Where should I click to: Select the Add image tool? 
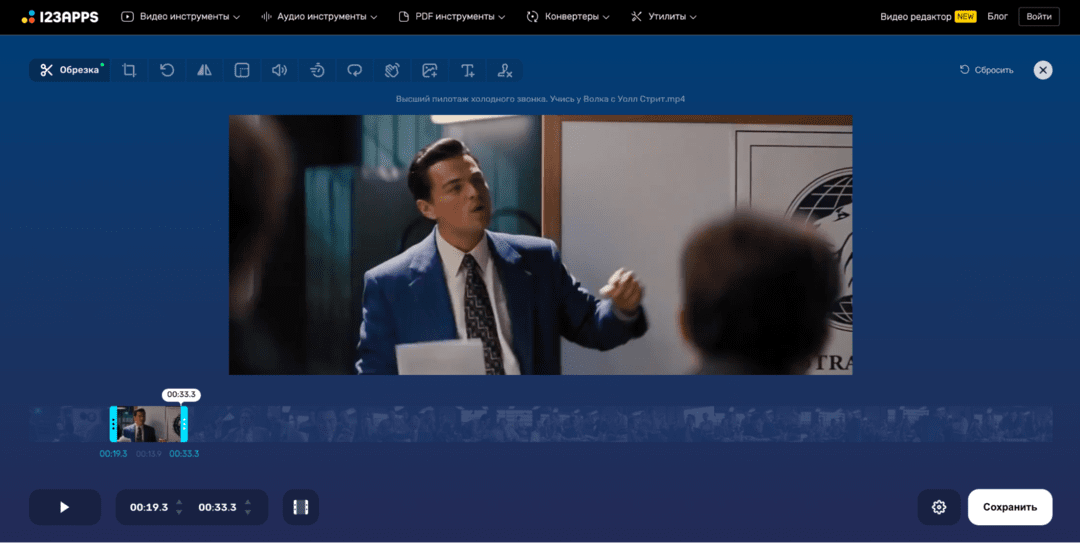430,70
